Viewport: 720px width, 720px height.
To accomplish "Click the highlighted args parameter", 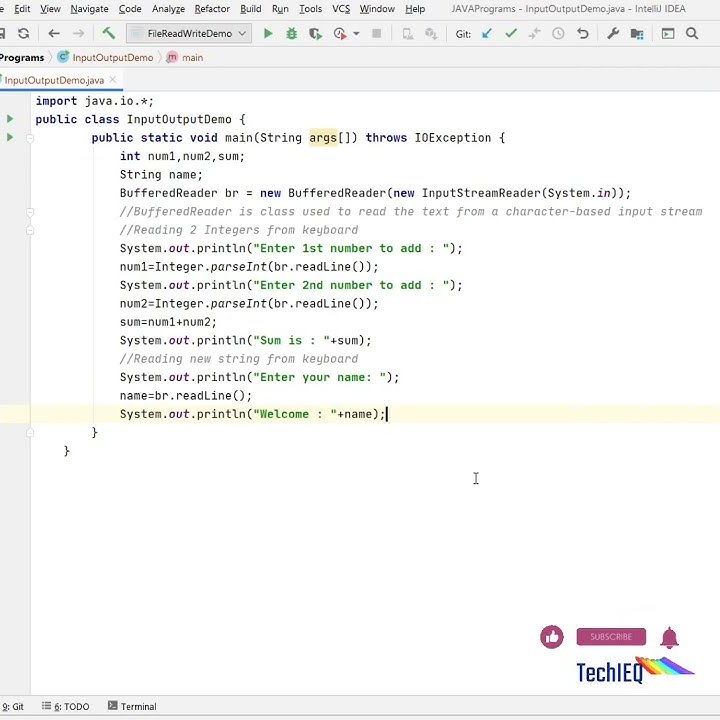I will coord(323,138).
